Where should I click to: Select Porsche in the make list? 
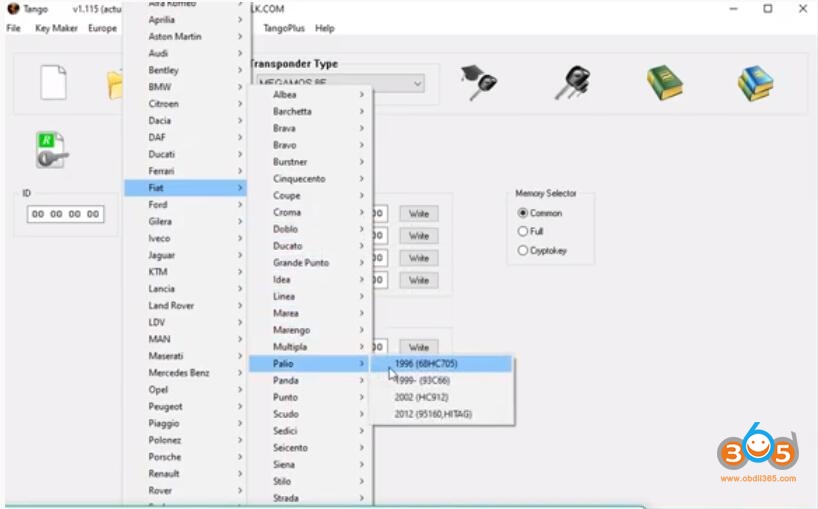185,456
